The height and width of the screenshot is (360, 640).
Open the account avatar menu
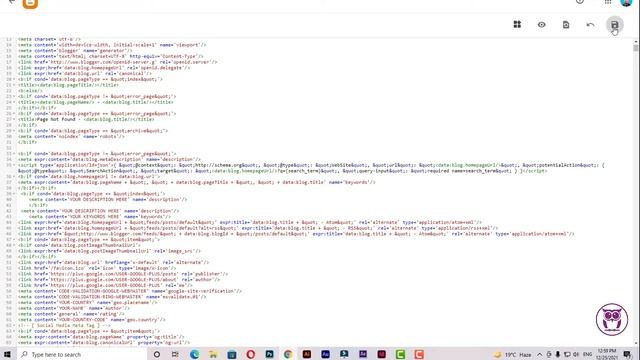click(626, 2)
